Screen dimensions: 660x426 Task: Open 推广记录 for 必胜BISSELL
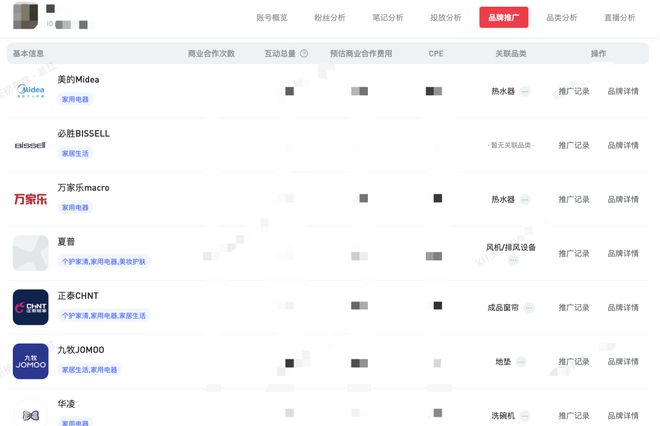(x=574, y=145)
